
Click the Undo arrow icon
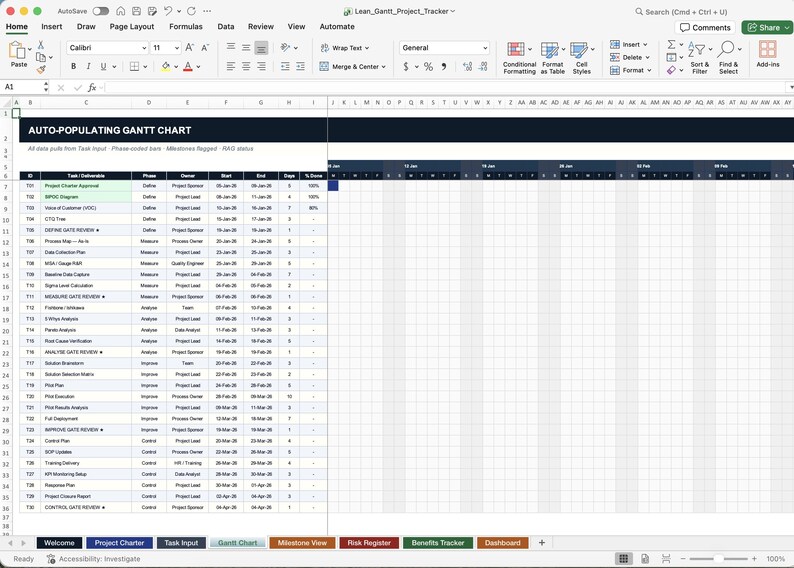pyautogui.click(x=168, y=11)
